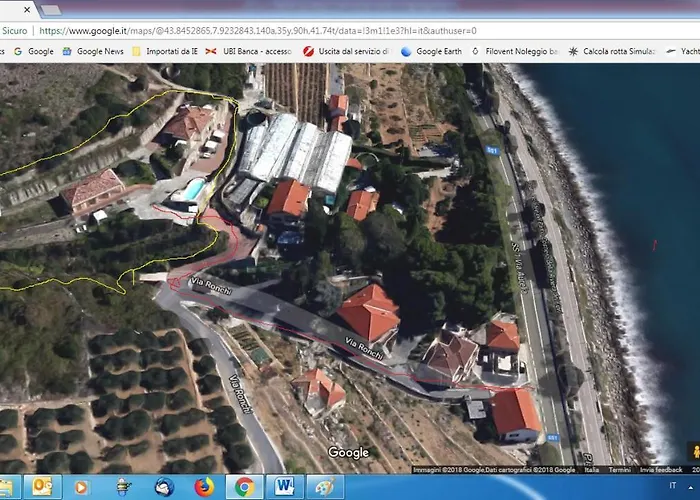Click the SS1 Via Aurelia road label
Image resolution: width=700 pixels, height=500 pixels.
[x=520, y=267]
